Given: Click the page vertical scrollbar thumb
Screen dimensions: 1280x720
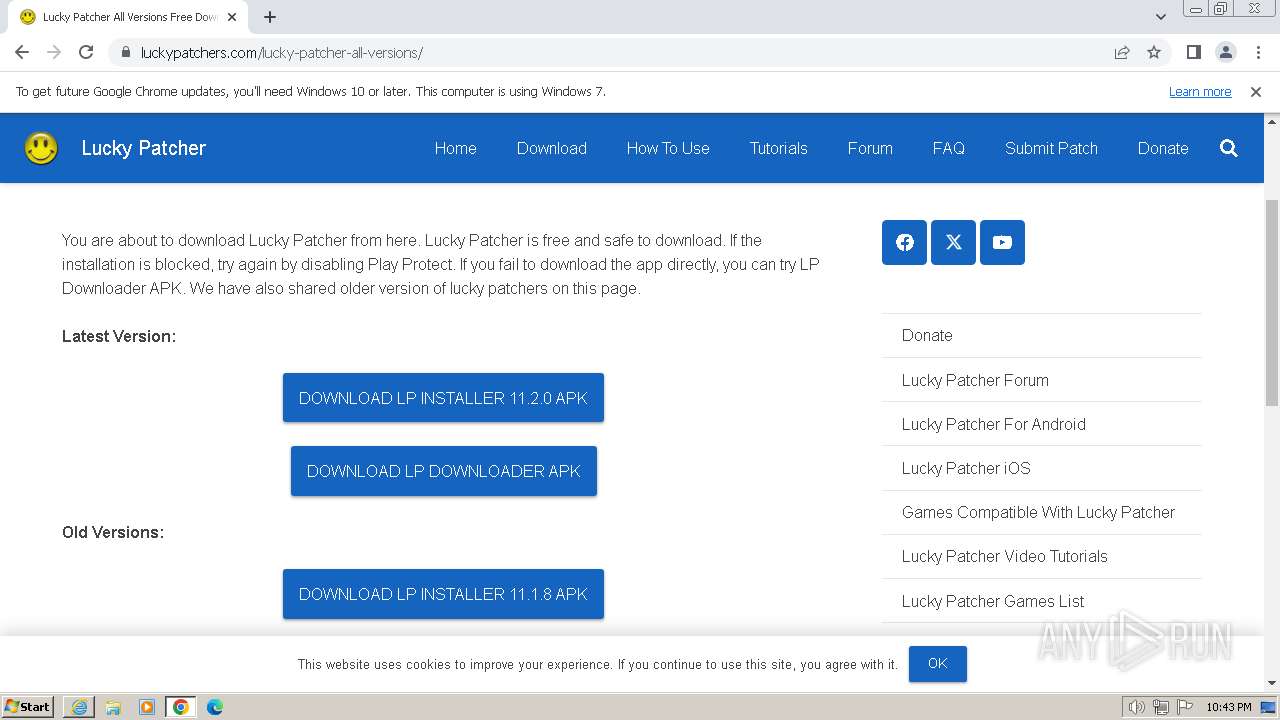Looking at the screenshot, I should click(1272, 302).
